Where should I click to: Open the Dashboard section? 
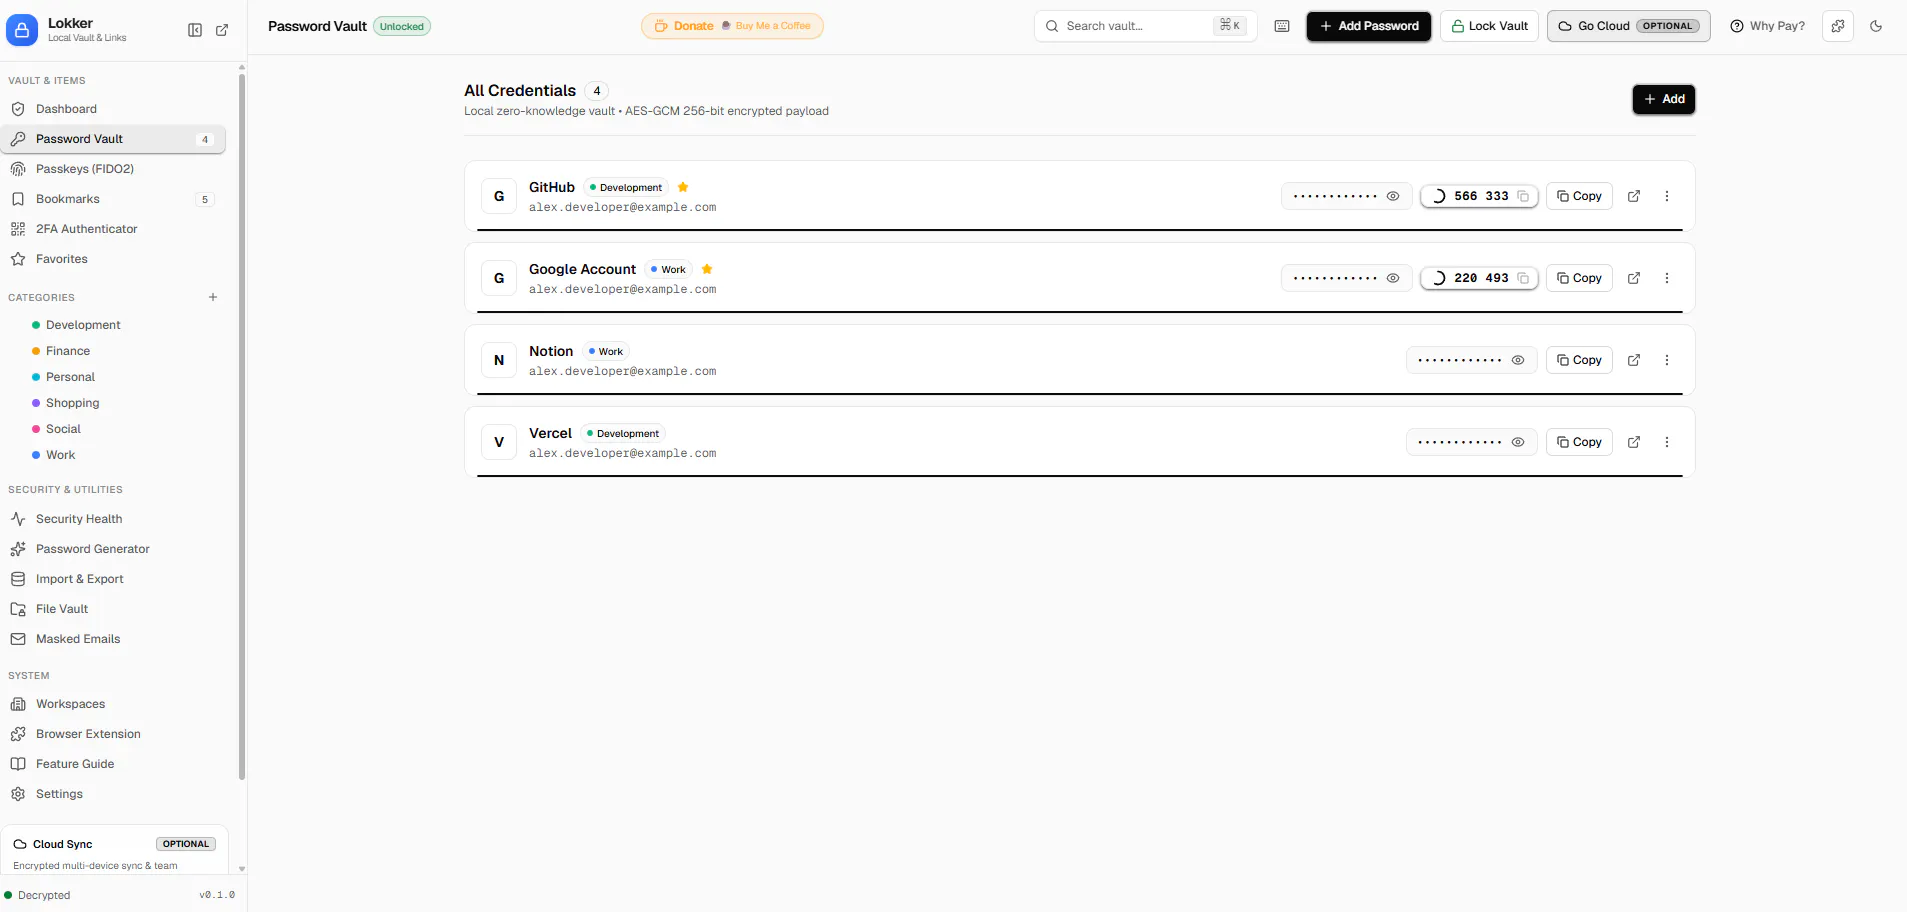pos(113,109)
